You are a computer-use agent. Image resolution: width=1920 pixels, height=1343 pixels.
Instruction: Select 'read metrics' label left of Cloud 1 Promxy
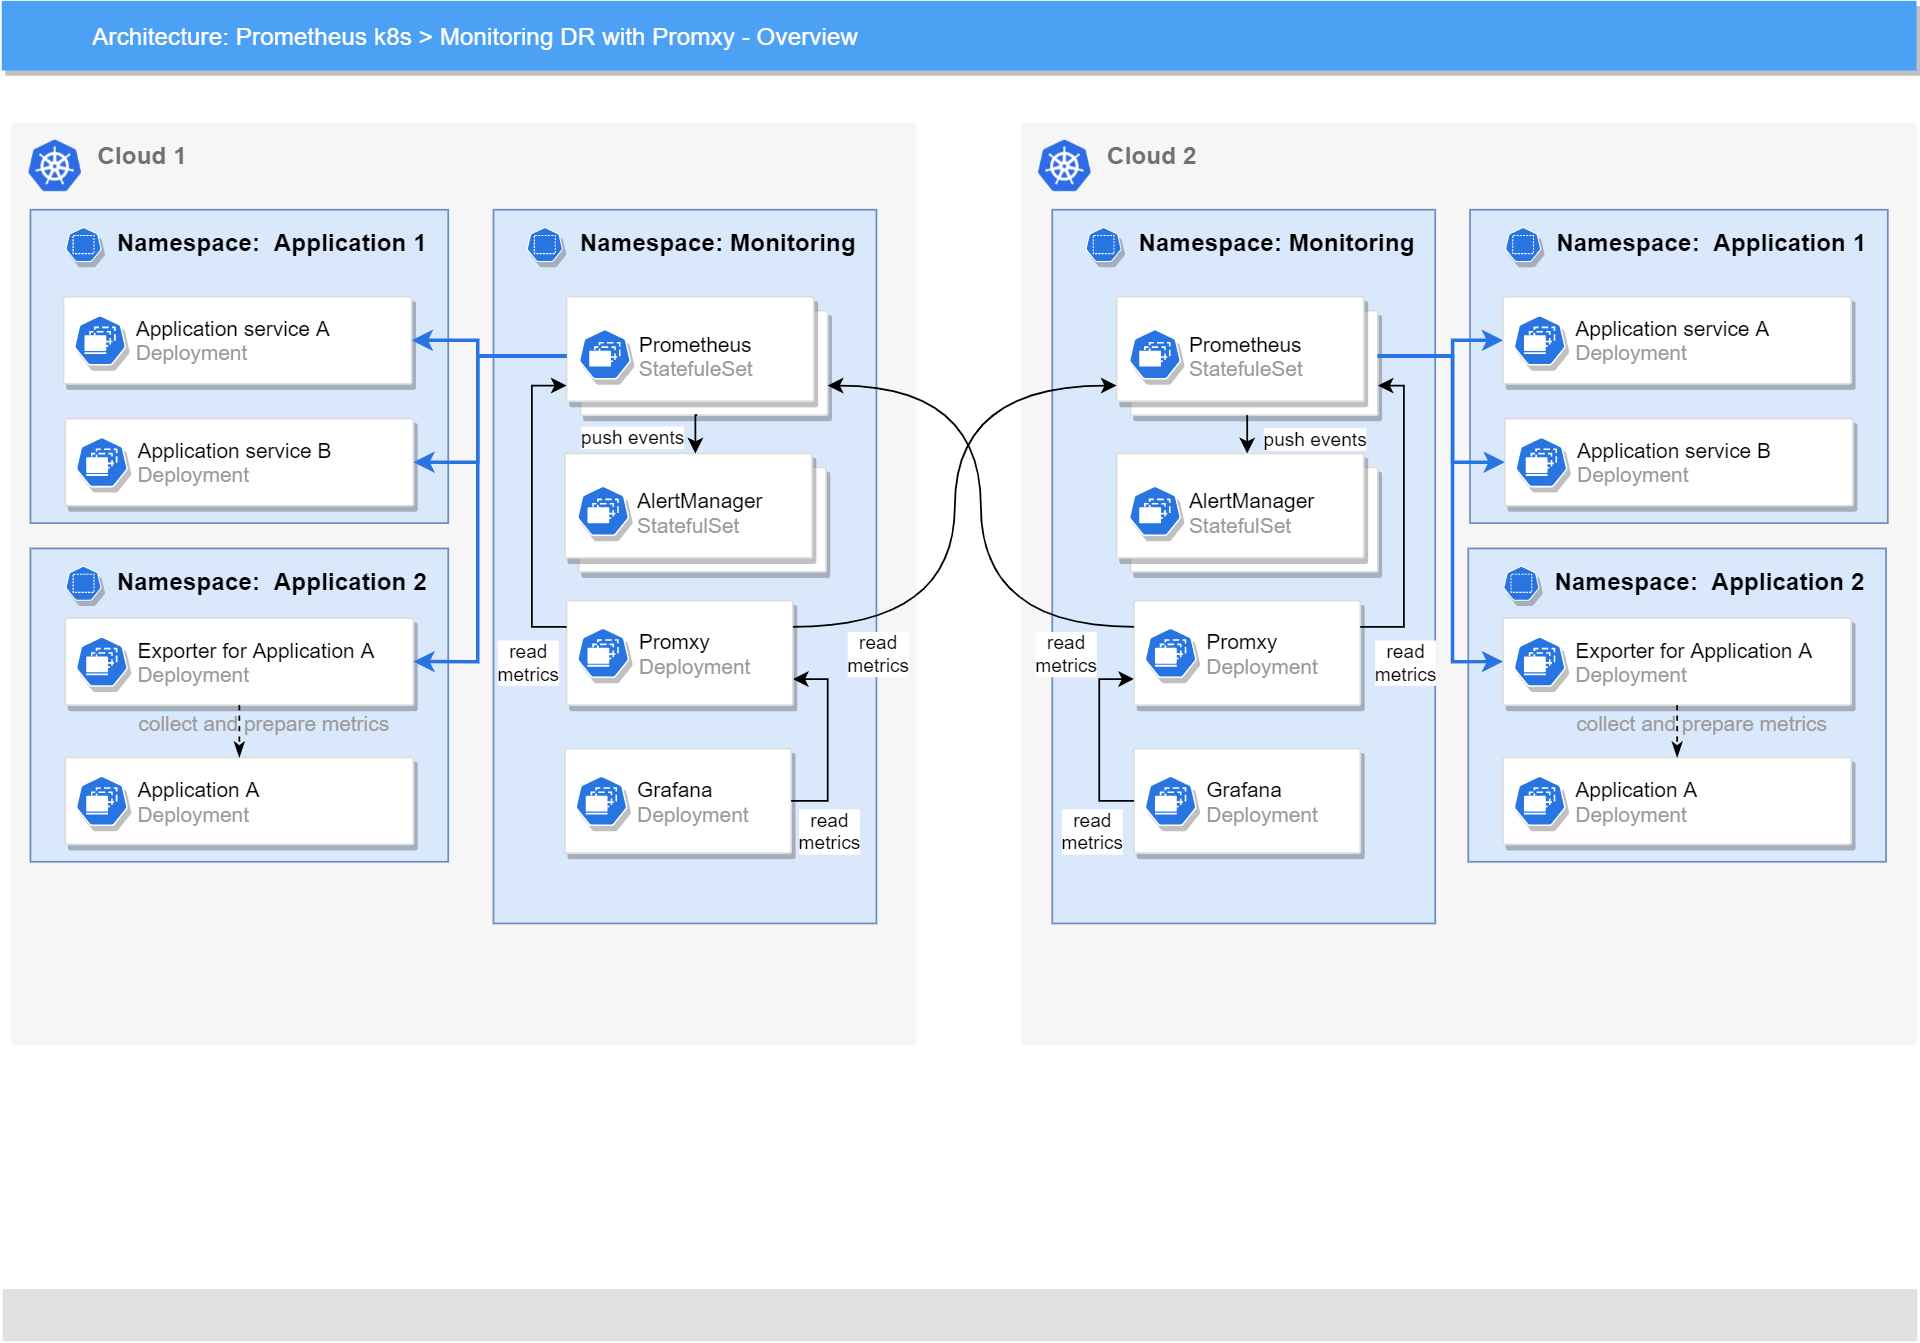[x=528, y=663]
